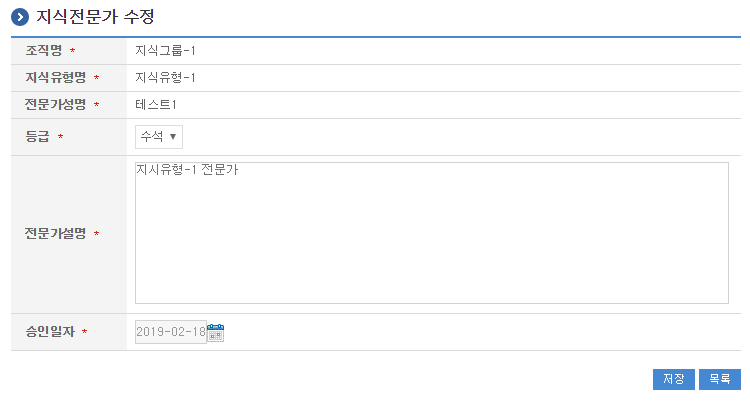Select the 테스트1 expert name value
This screenshot has width=750, height=403.
(156, 104)
